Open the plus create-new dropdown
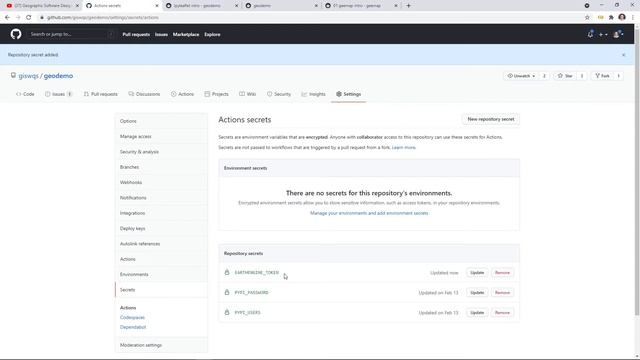Screen dimensions: 640x360 tap(603, 35)
